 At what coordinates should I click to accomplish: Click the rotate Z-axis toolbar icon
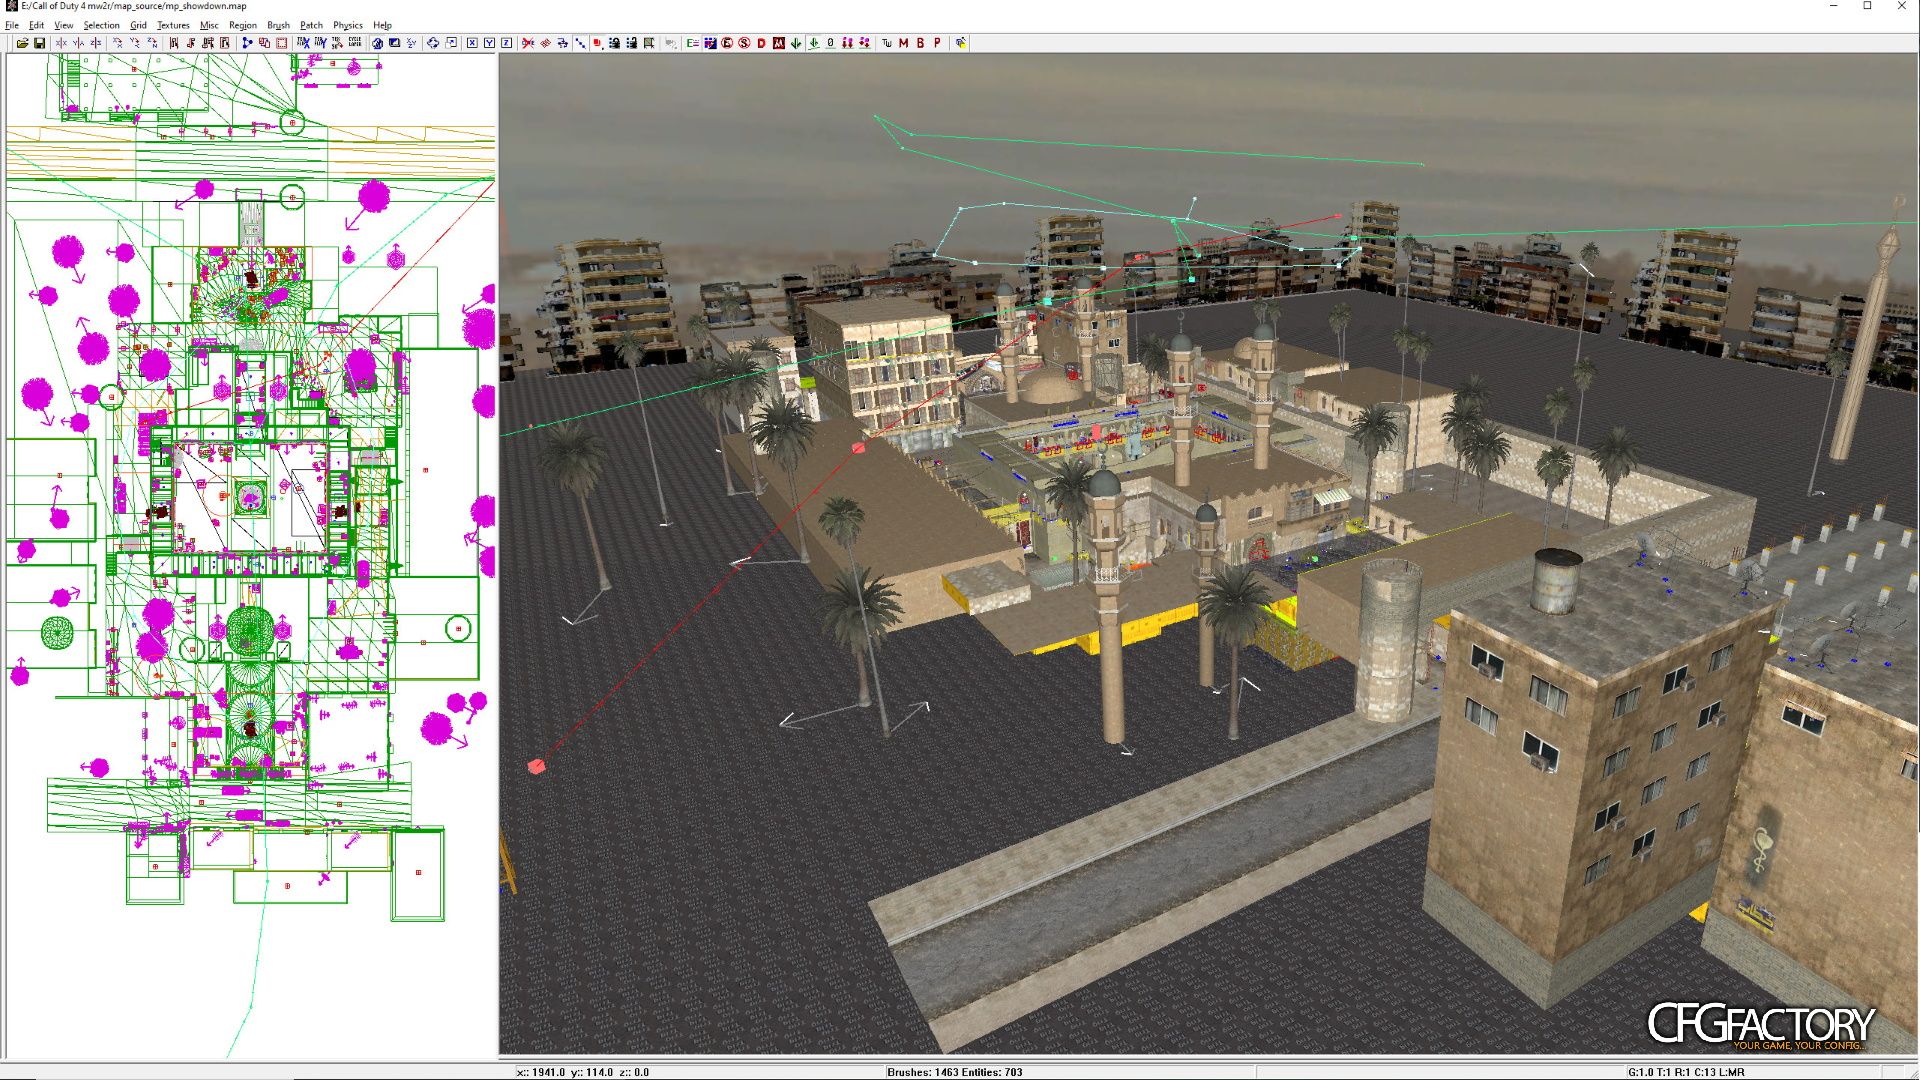(x=152, y=43)
